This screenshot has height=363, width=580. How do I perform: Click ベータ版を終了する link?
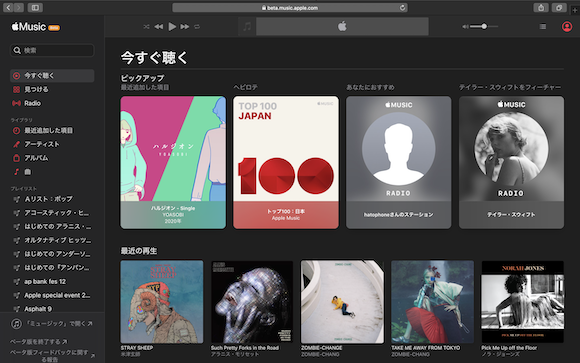[38, 342]
